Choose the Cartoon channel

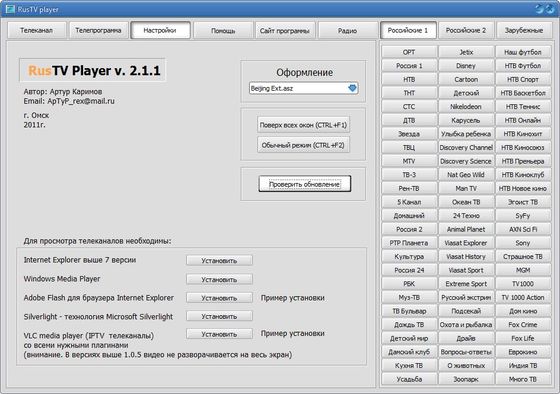466,79
